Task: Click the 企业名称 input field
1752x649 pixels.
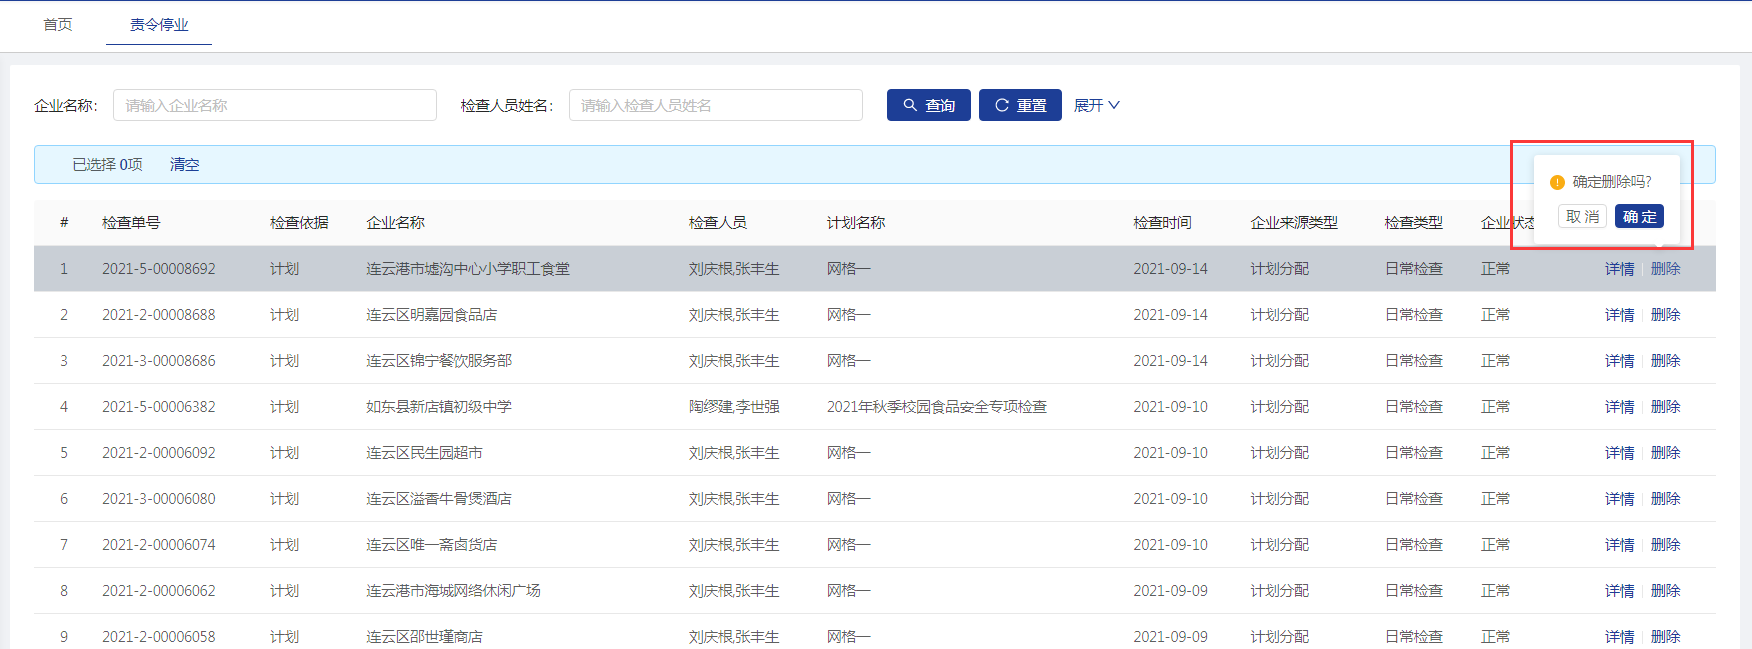Action: [x=275, y=105]
